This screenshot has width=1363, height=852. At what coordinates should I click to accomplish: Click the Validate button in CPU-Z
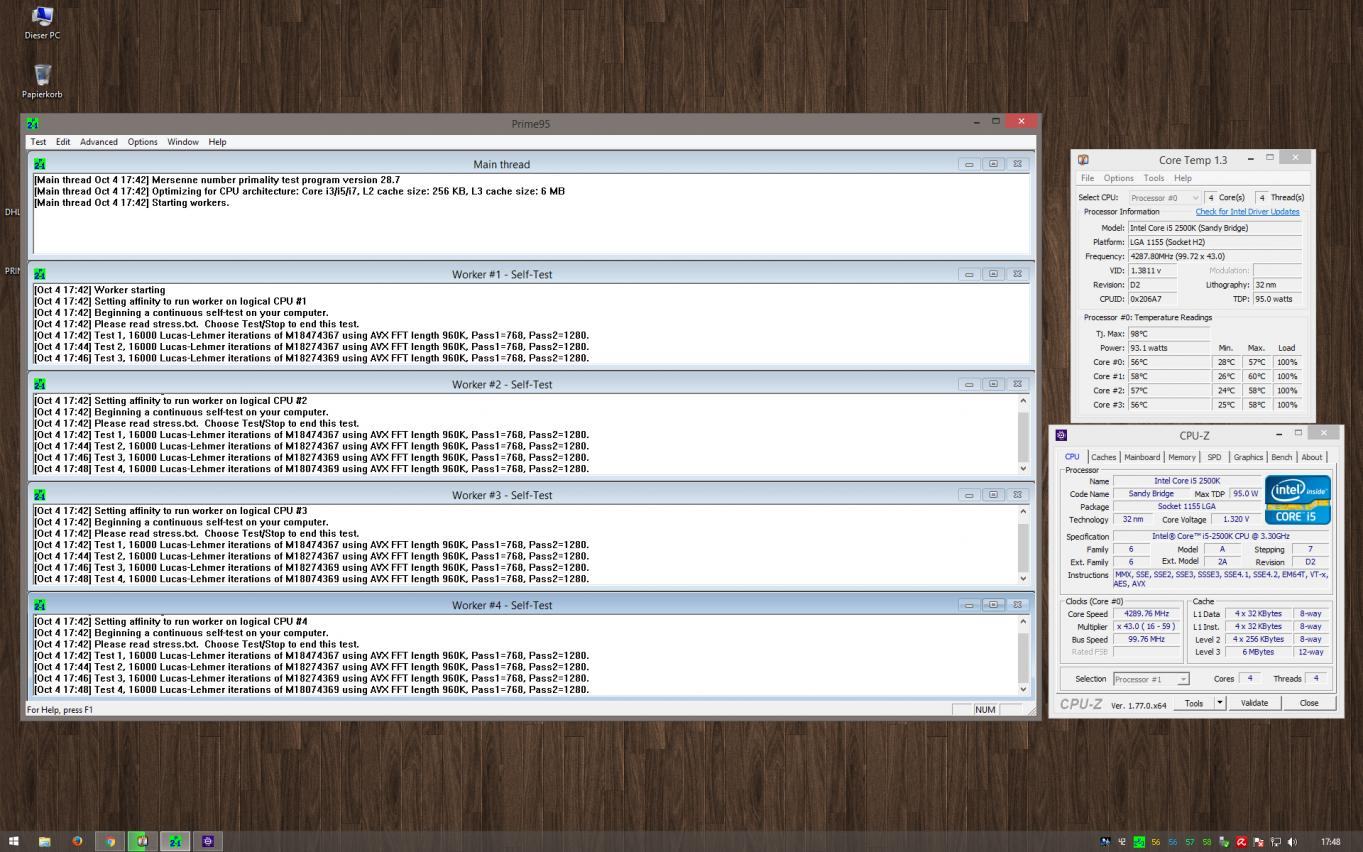[1254, 703]
